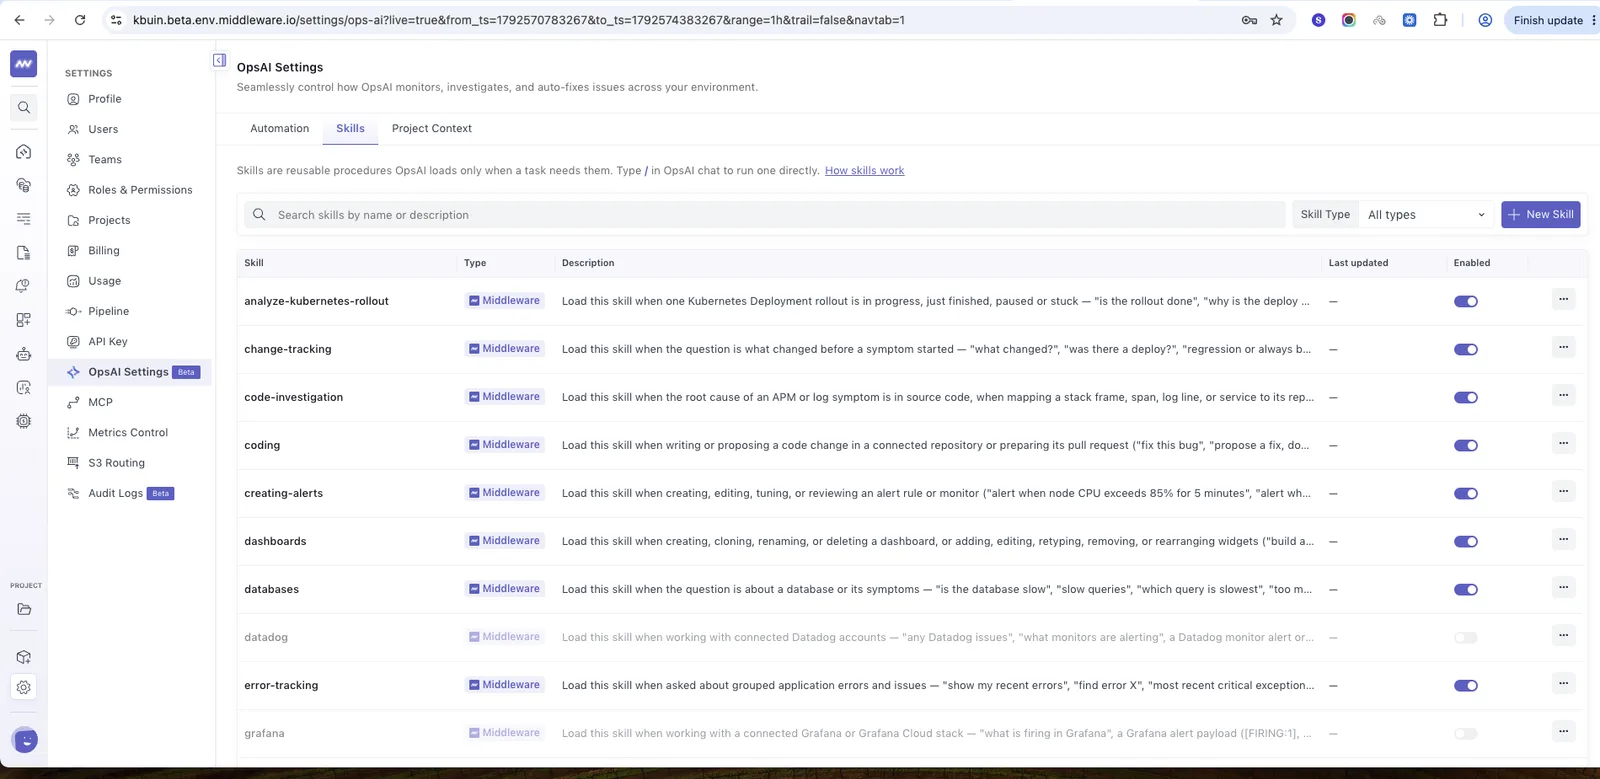This screenshot has height=779, width=1600.
Task: Click the dashboards skill name
Action: coord(275,541)
